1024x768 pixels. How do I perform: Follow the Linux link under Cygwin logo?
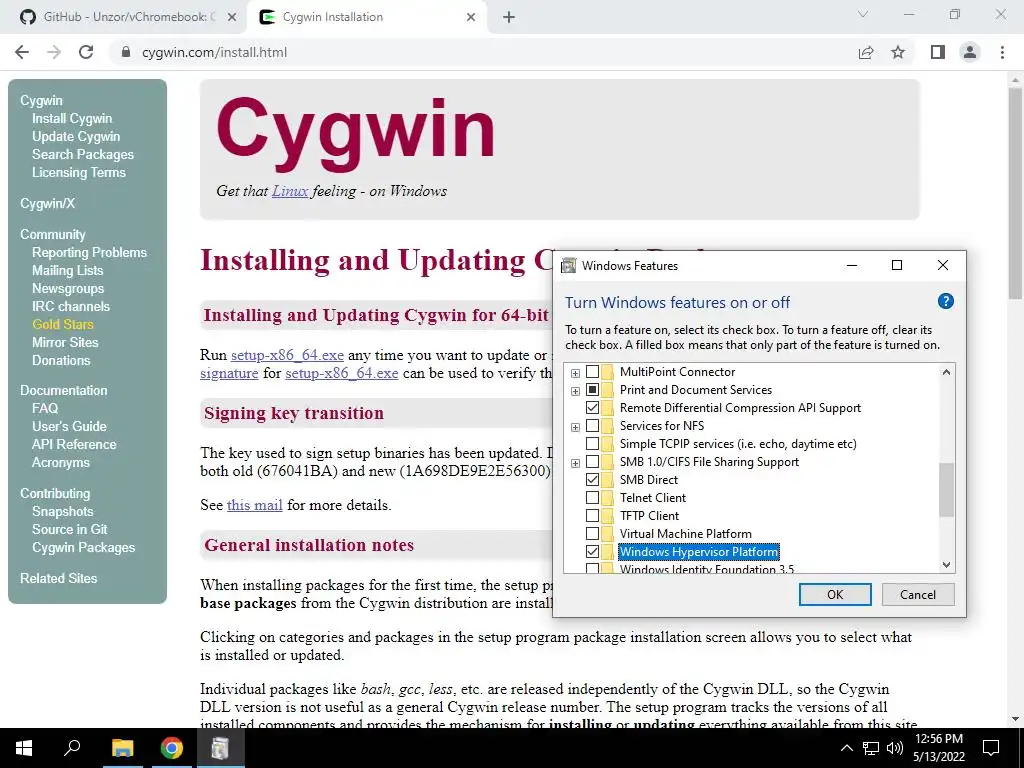(x=290, y=191)
